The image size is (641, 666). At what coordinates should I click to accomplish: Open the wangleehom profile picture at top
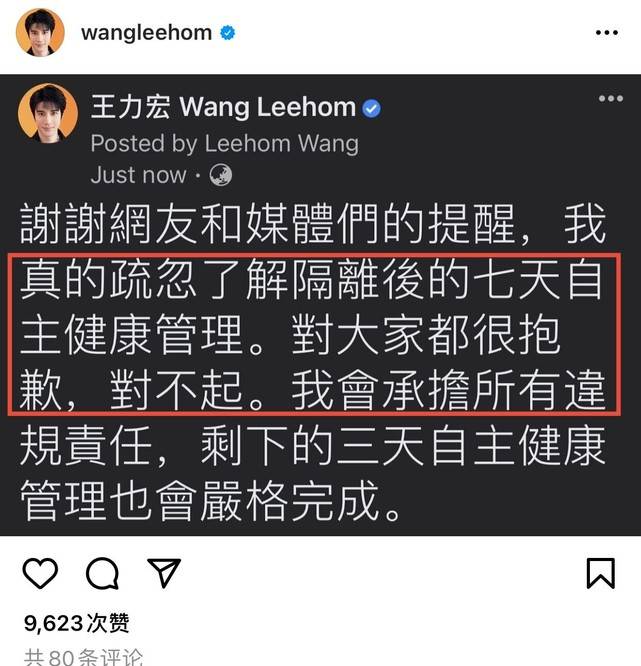click(x=40, y=32)
